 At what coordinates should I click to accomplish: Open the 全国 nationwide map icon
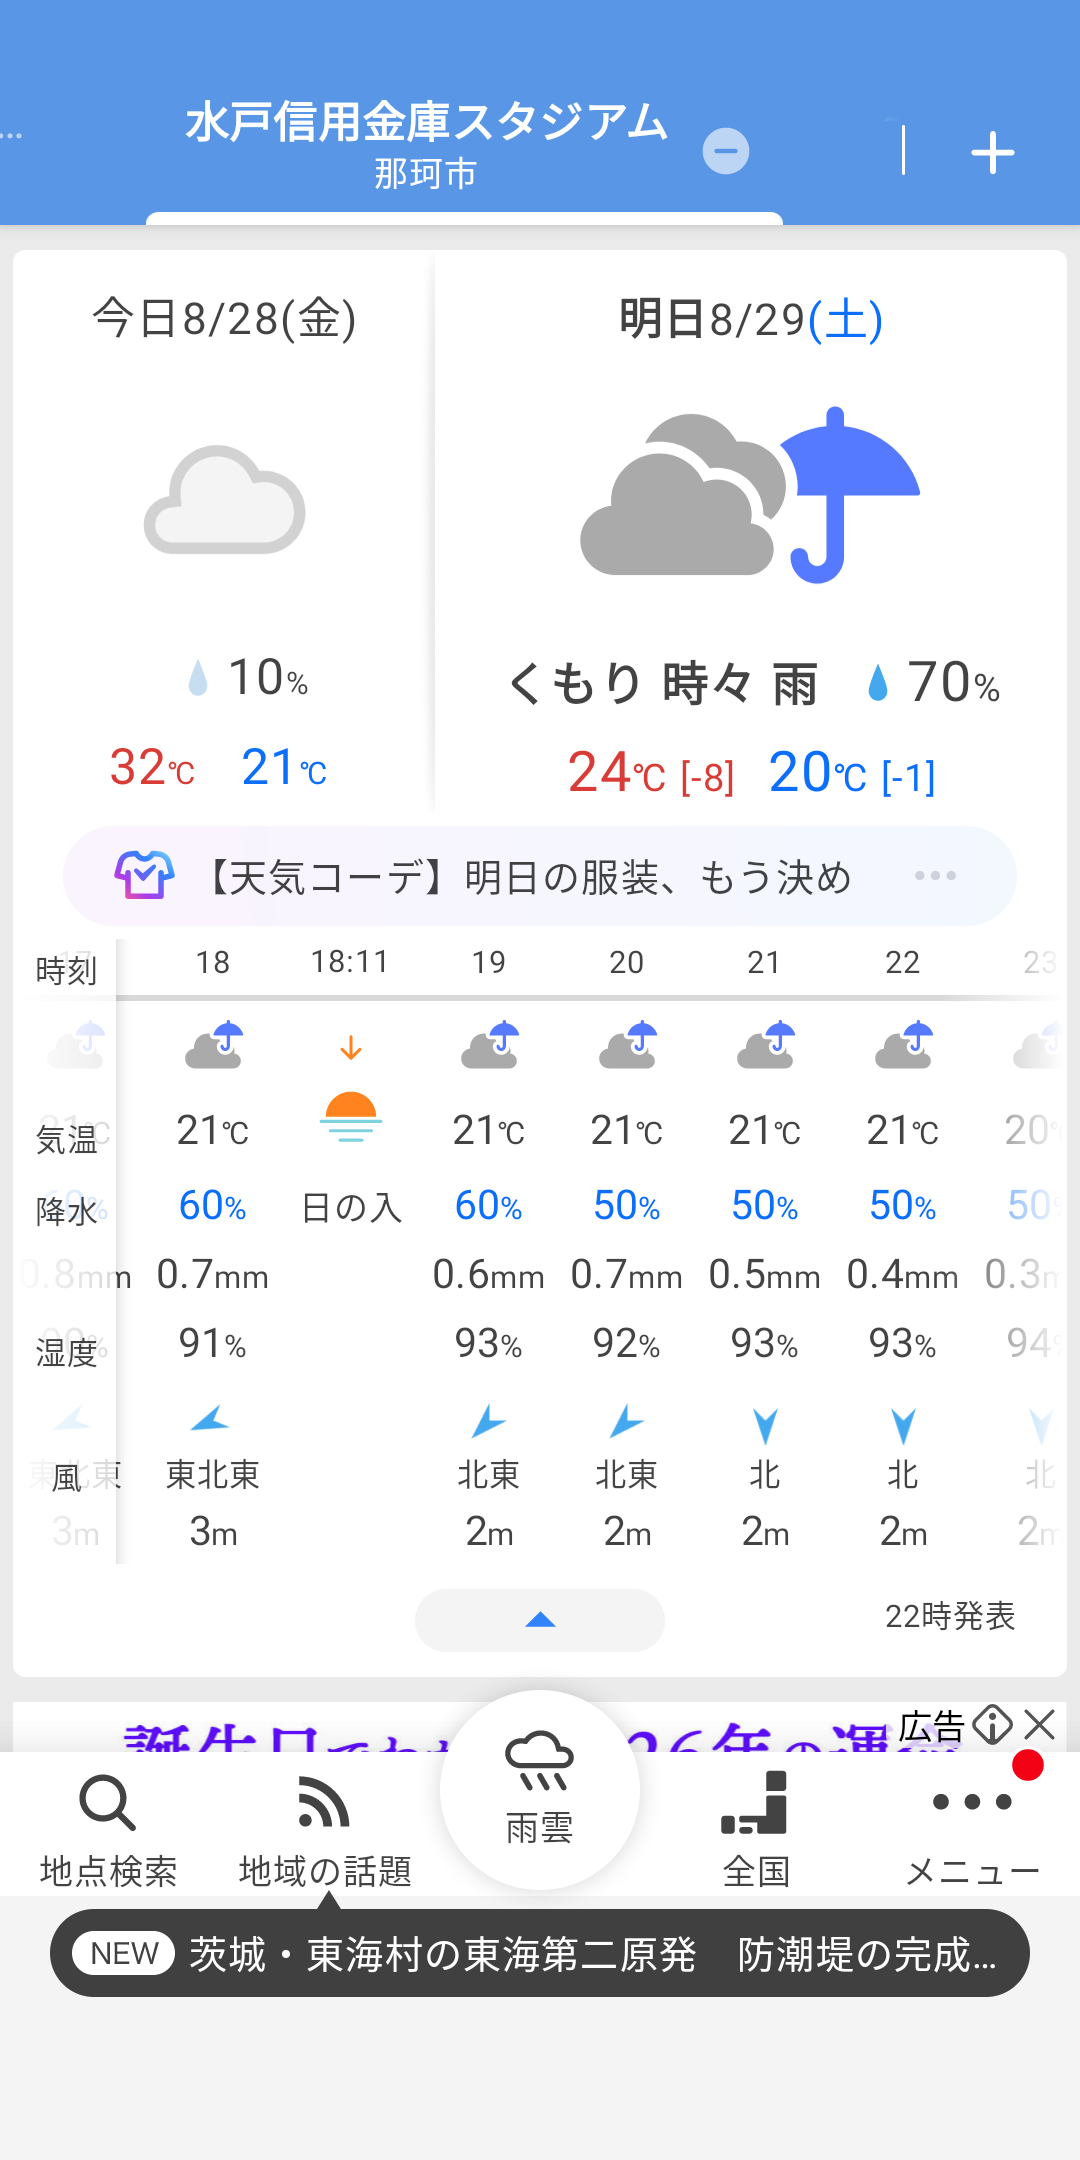tap(756, 1803)
